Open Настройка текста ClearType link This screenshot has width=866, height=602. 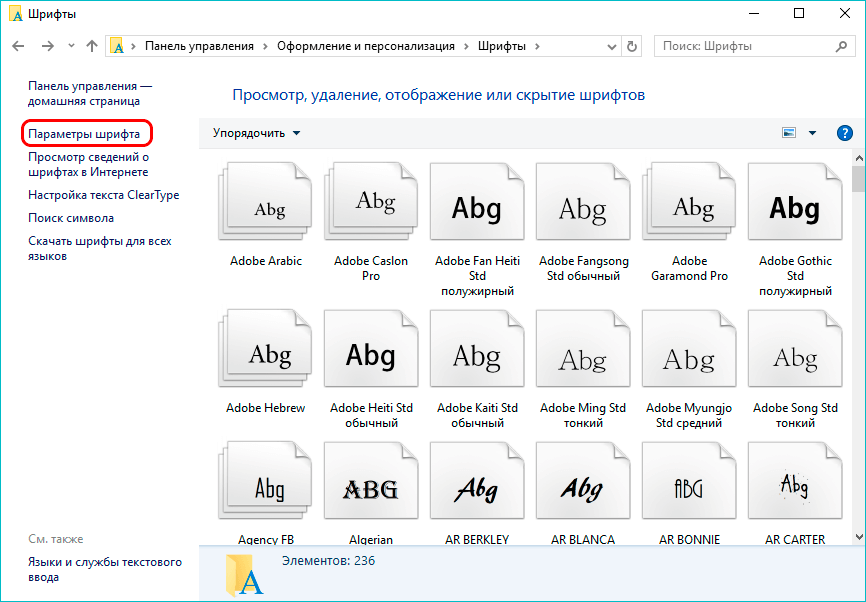coord(104,195)
